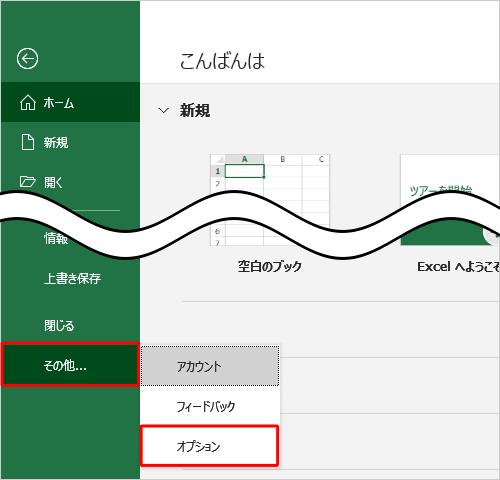
Task: Select オプション in the popup menu
Action: 210,446
